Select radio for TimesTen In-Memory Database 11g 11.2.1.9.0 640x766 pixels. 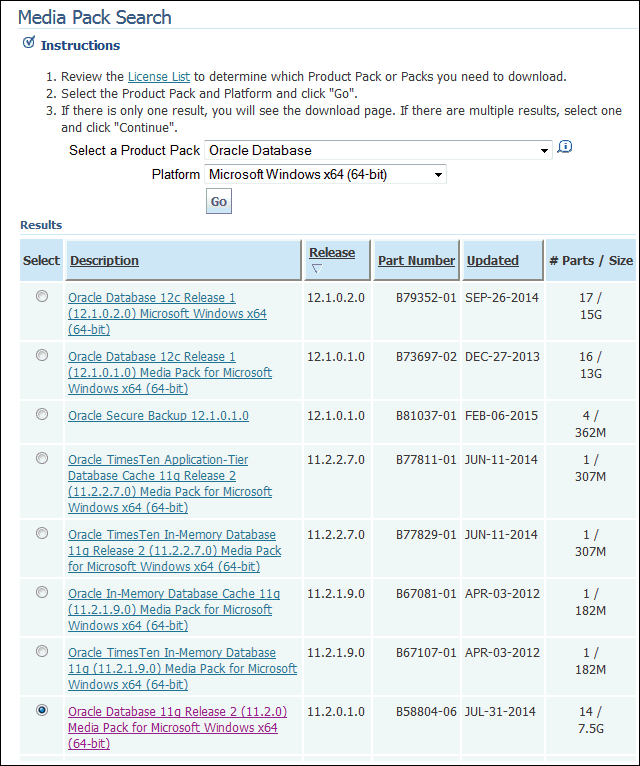coord(42,651)
